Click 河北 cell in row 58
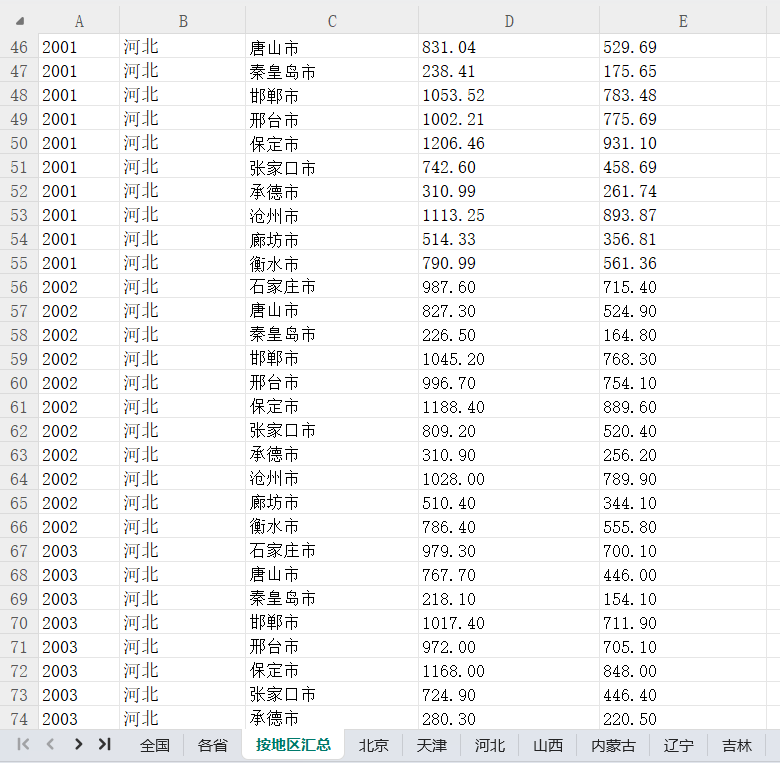The width and height of the screenshot is (780, 763). click(x=183, y=335)
